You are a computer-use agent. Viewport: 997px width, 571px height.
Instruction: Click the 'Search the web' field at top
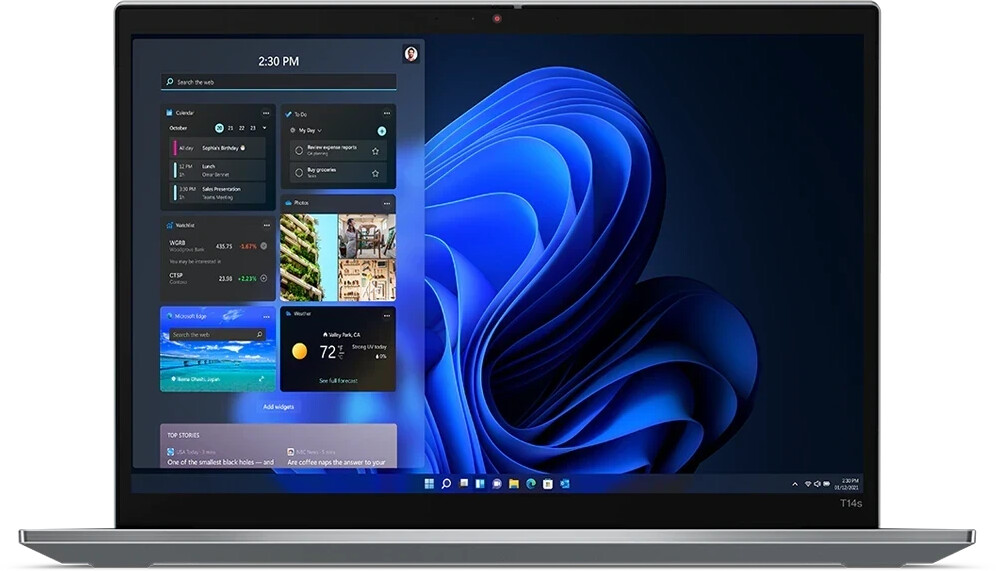tap(278, 82)
